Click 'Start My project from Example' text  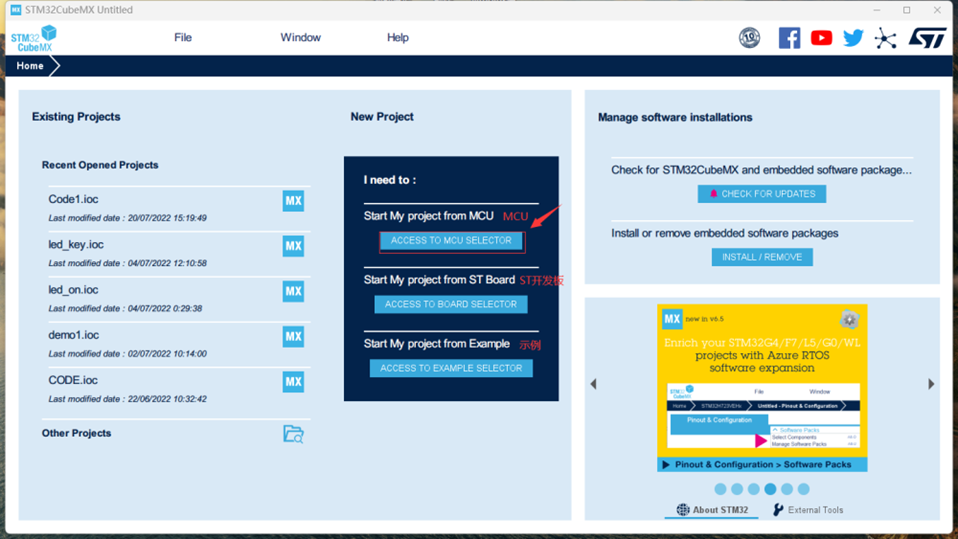(437, 343)
